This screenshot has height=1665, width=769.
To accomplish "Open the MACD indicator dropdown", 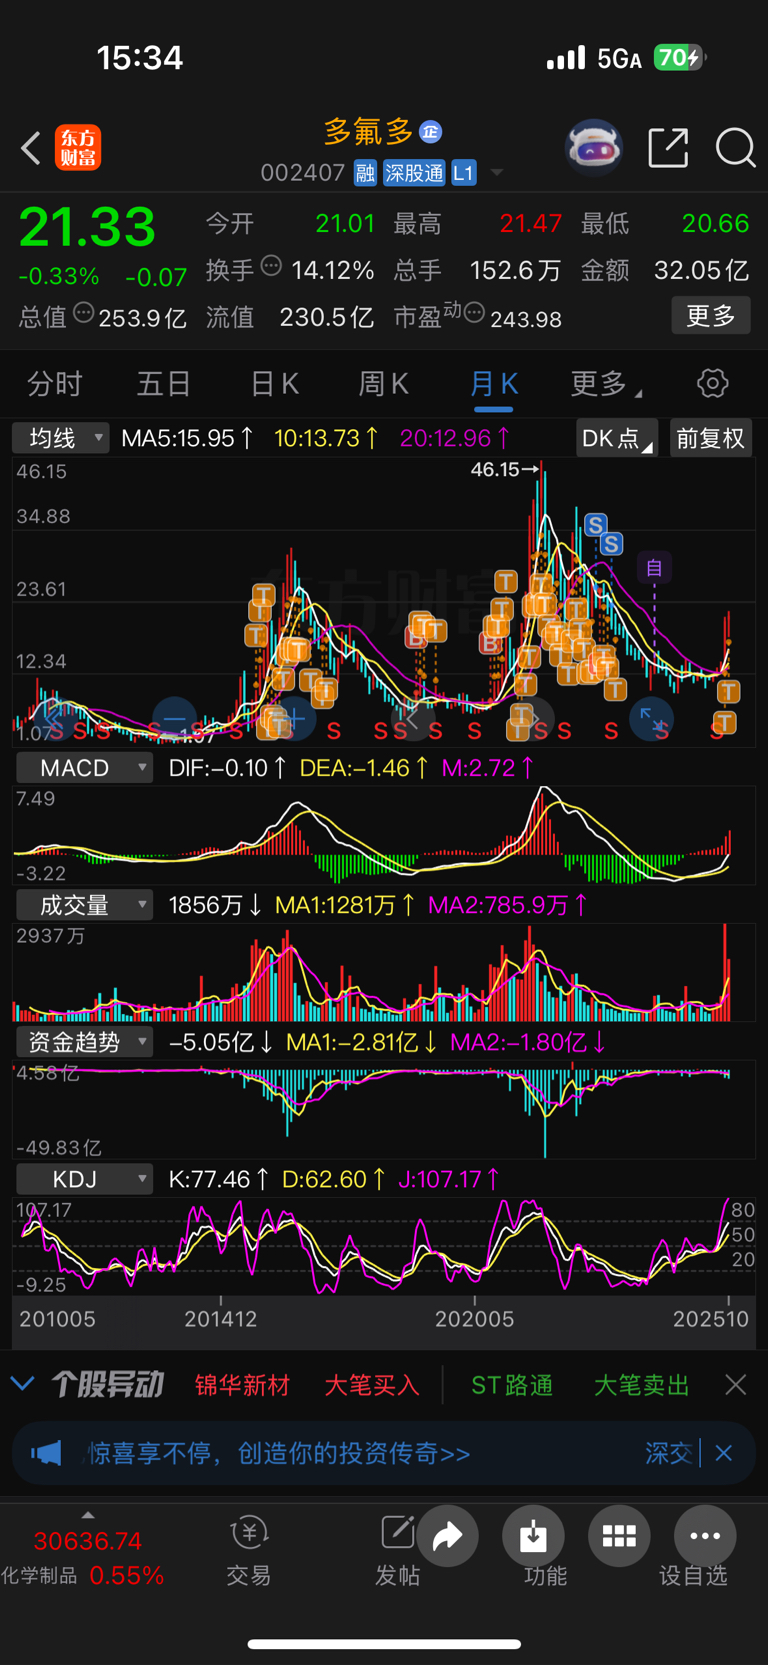I will (x=84, y=768).
